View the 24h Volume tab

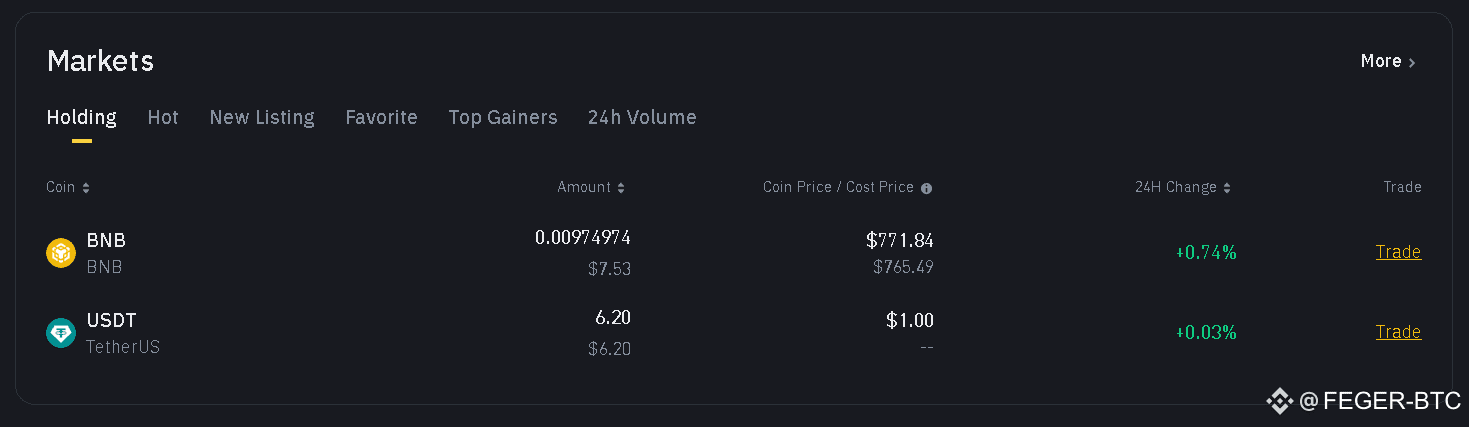pyautogui.click(x=642, y=117)
